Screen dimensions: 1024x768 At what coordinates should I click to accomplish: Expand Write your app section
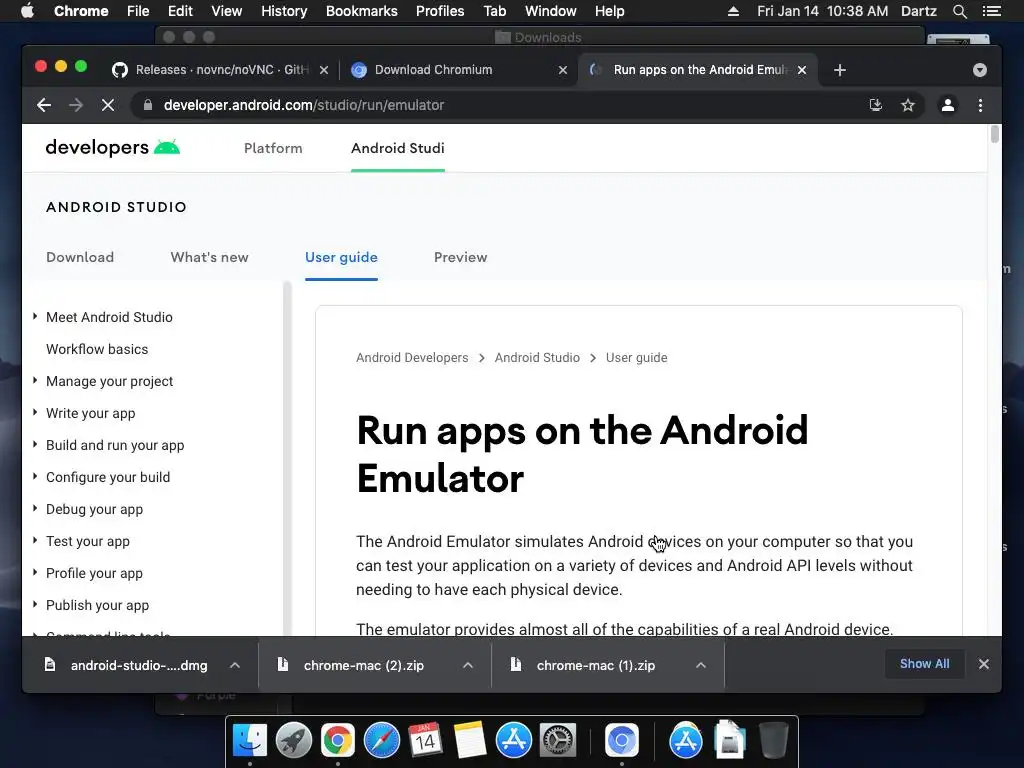[35, 413]
